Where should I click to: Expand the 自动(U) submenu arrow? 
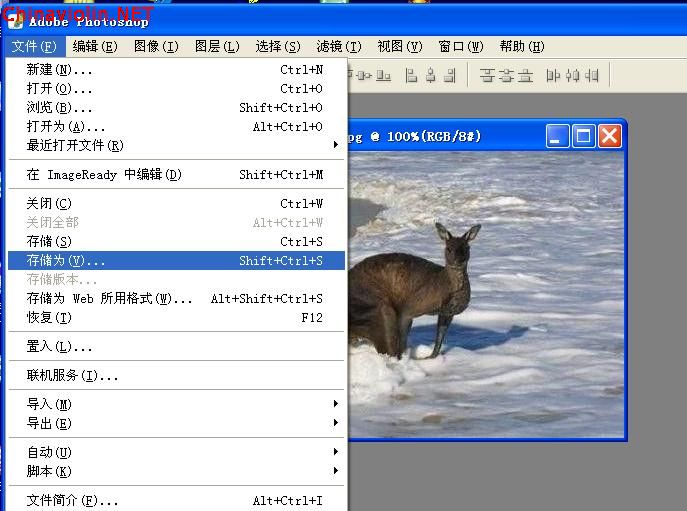[x=336, y=452]
